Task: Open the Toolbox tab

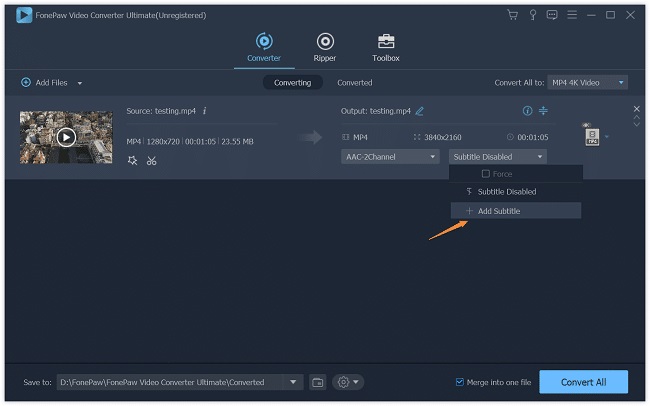Action: (386, 48)
